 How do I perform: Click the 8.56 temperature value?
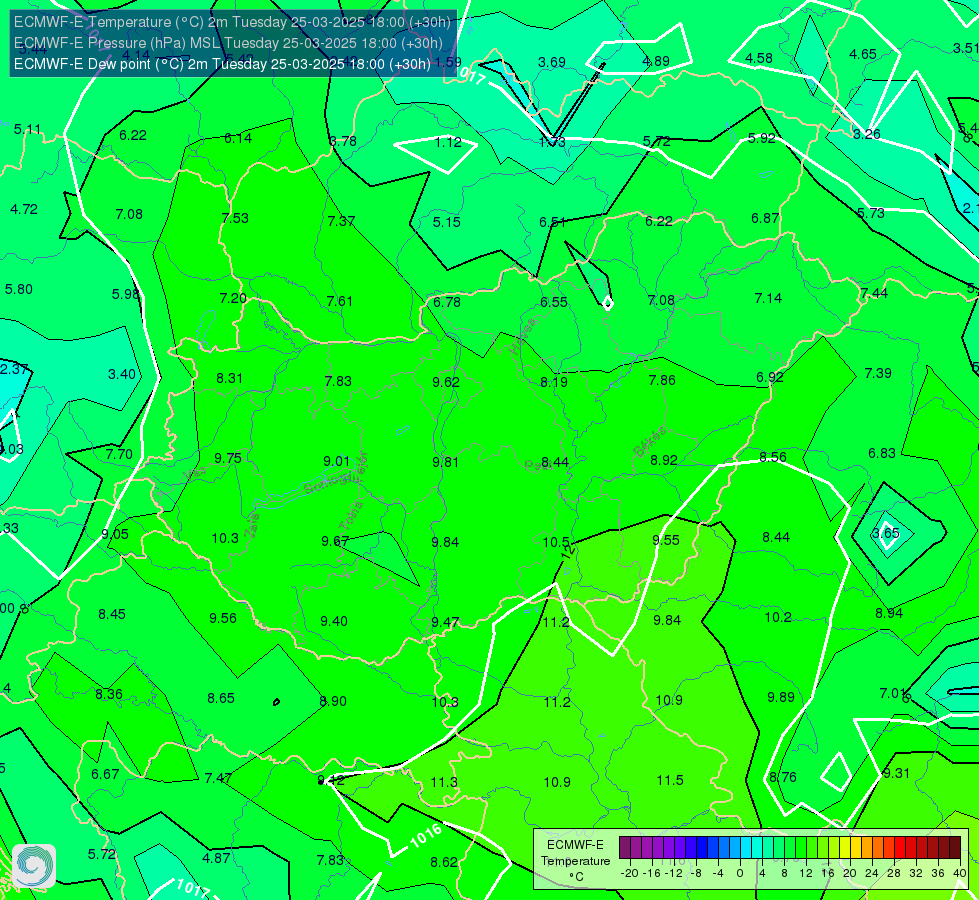773,458
